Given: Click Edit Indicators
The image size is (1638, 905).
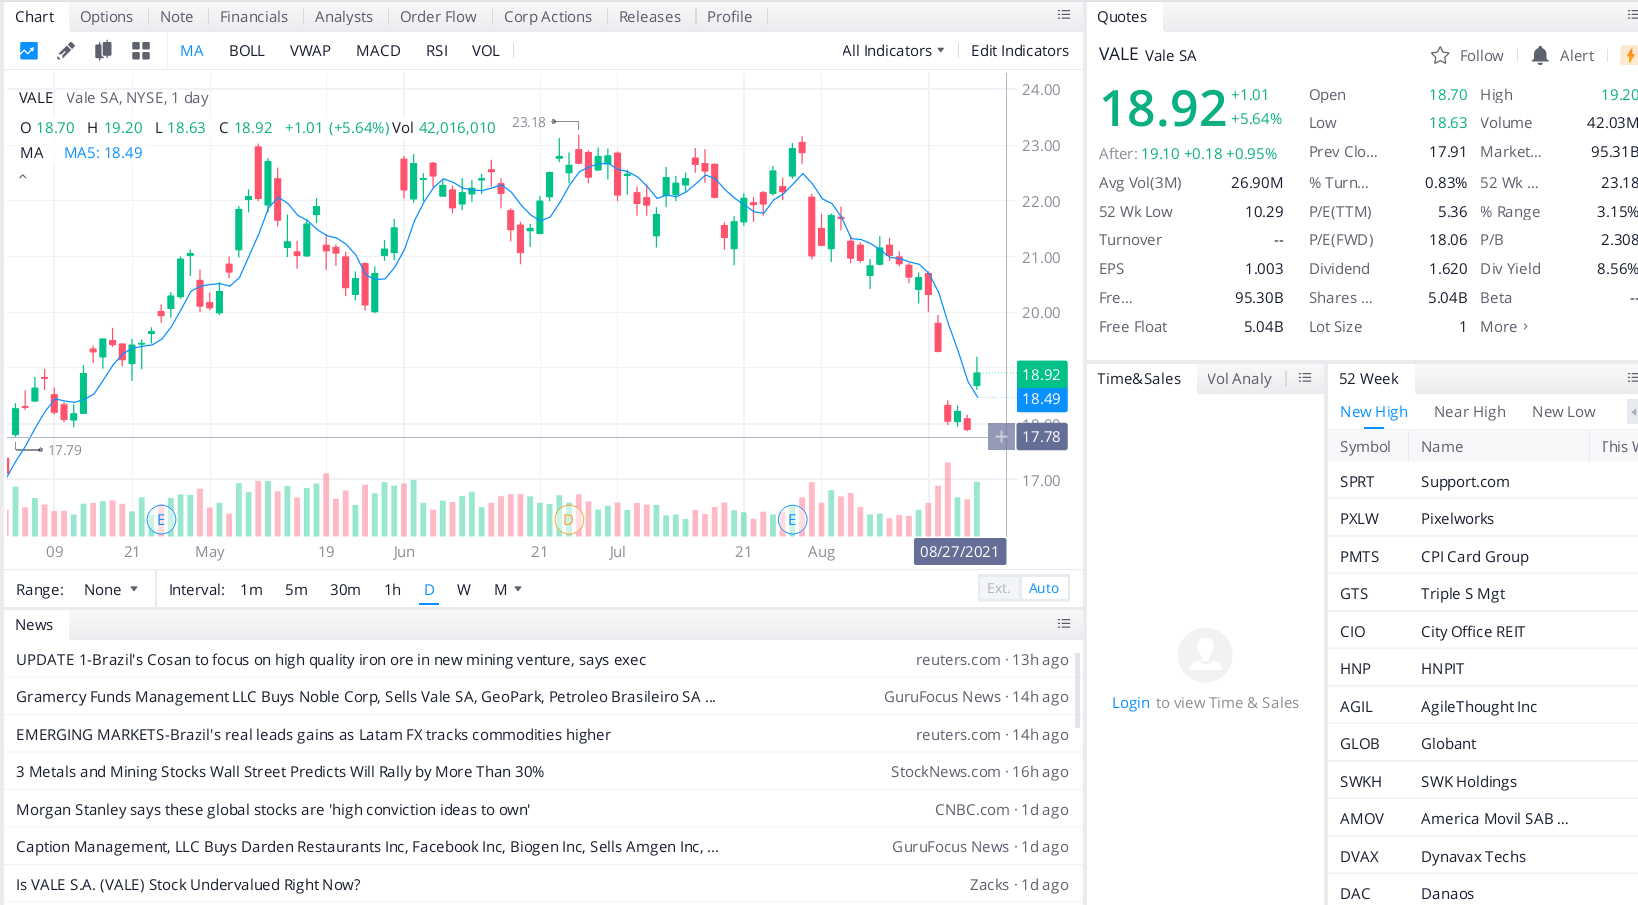Looking at the screenshot, I should 1020,51.
